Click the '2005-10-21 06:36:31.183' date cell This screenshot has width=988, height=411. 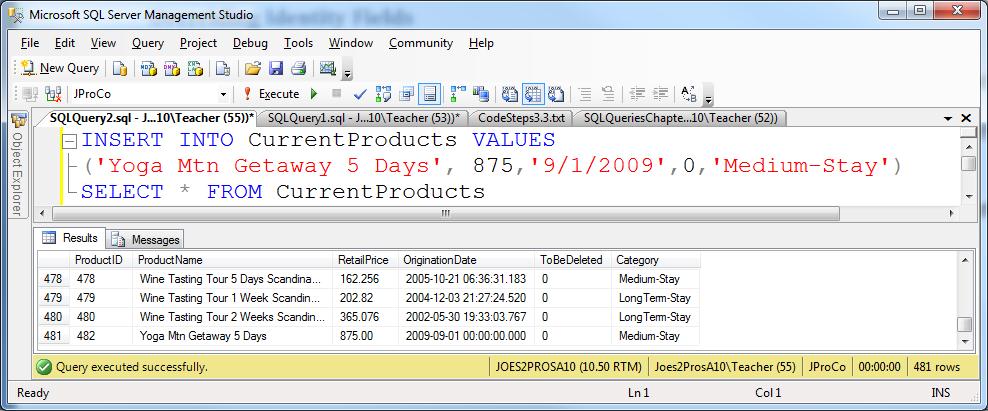466,279
